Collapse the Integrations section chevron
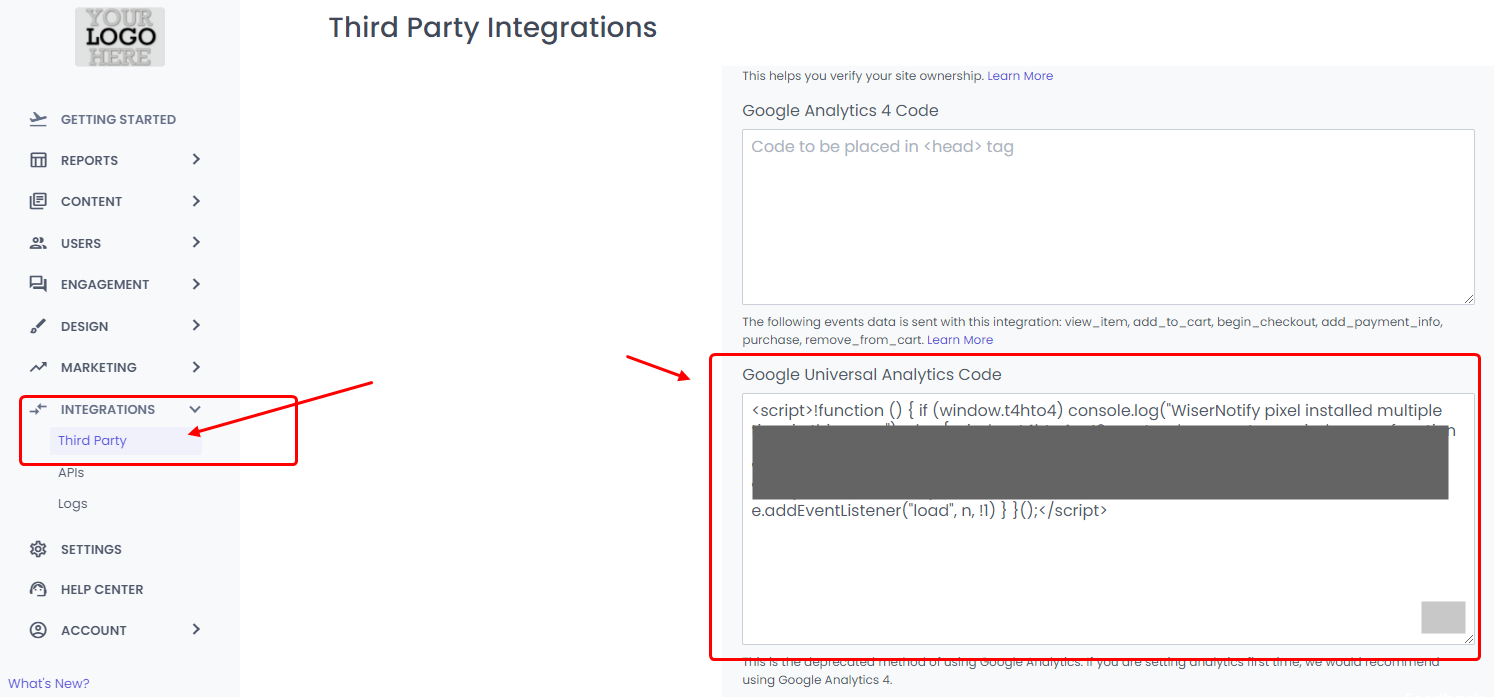The width and height of the screenshot is (1494, 697). pyautogui.click(x=196, y=409)
